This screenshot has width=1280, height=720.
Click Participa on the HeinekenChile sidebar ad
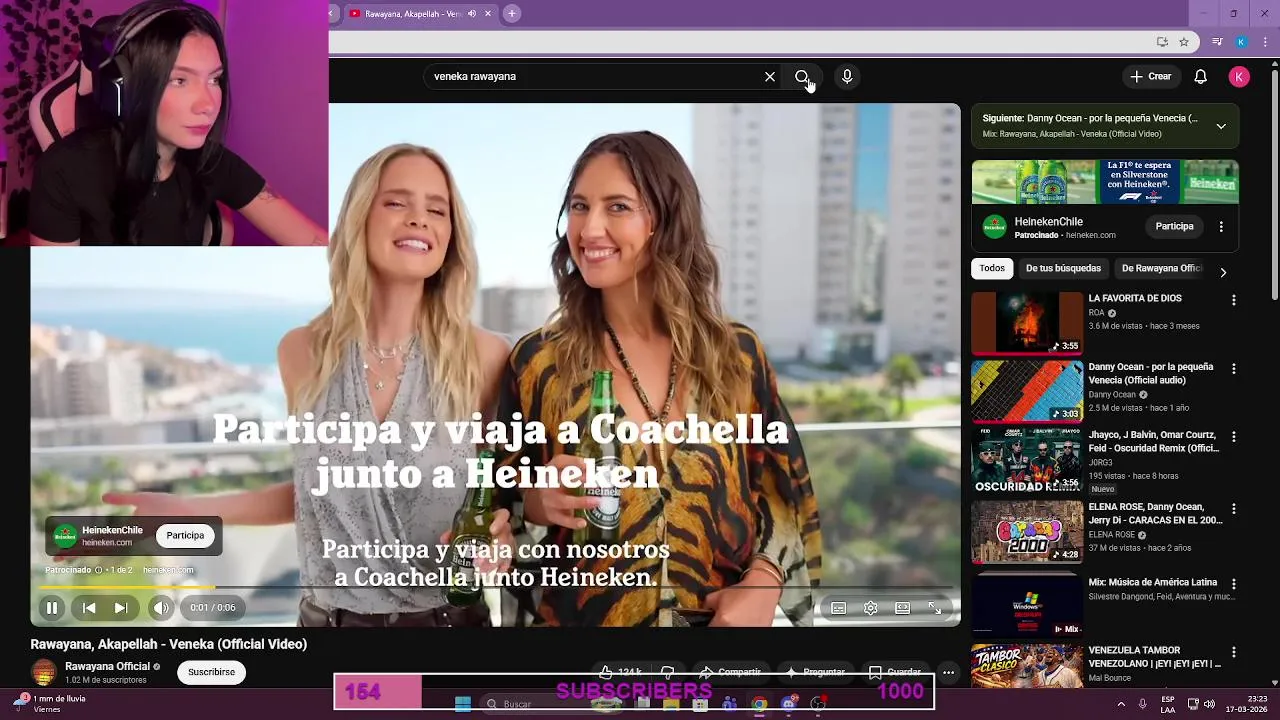point(1175,226)
